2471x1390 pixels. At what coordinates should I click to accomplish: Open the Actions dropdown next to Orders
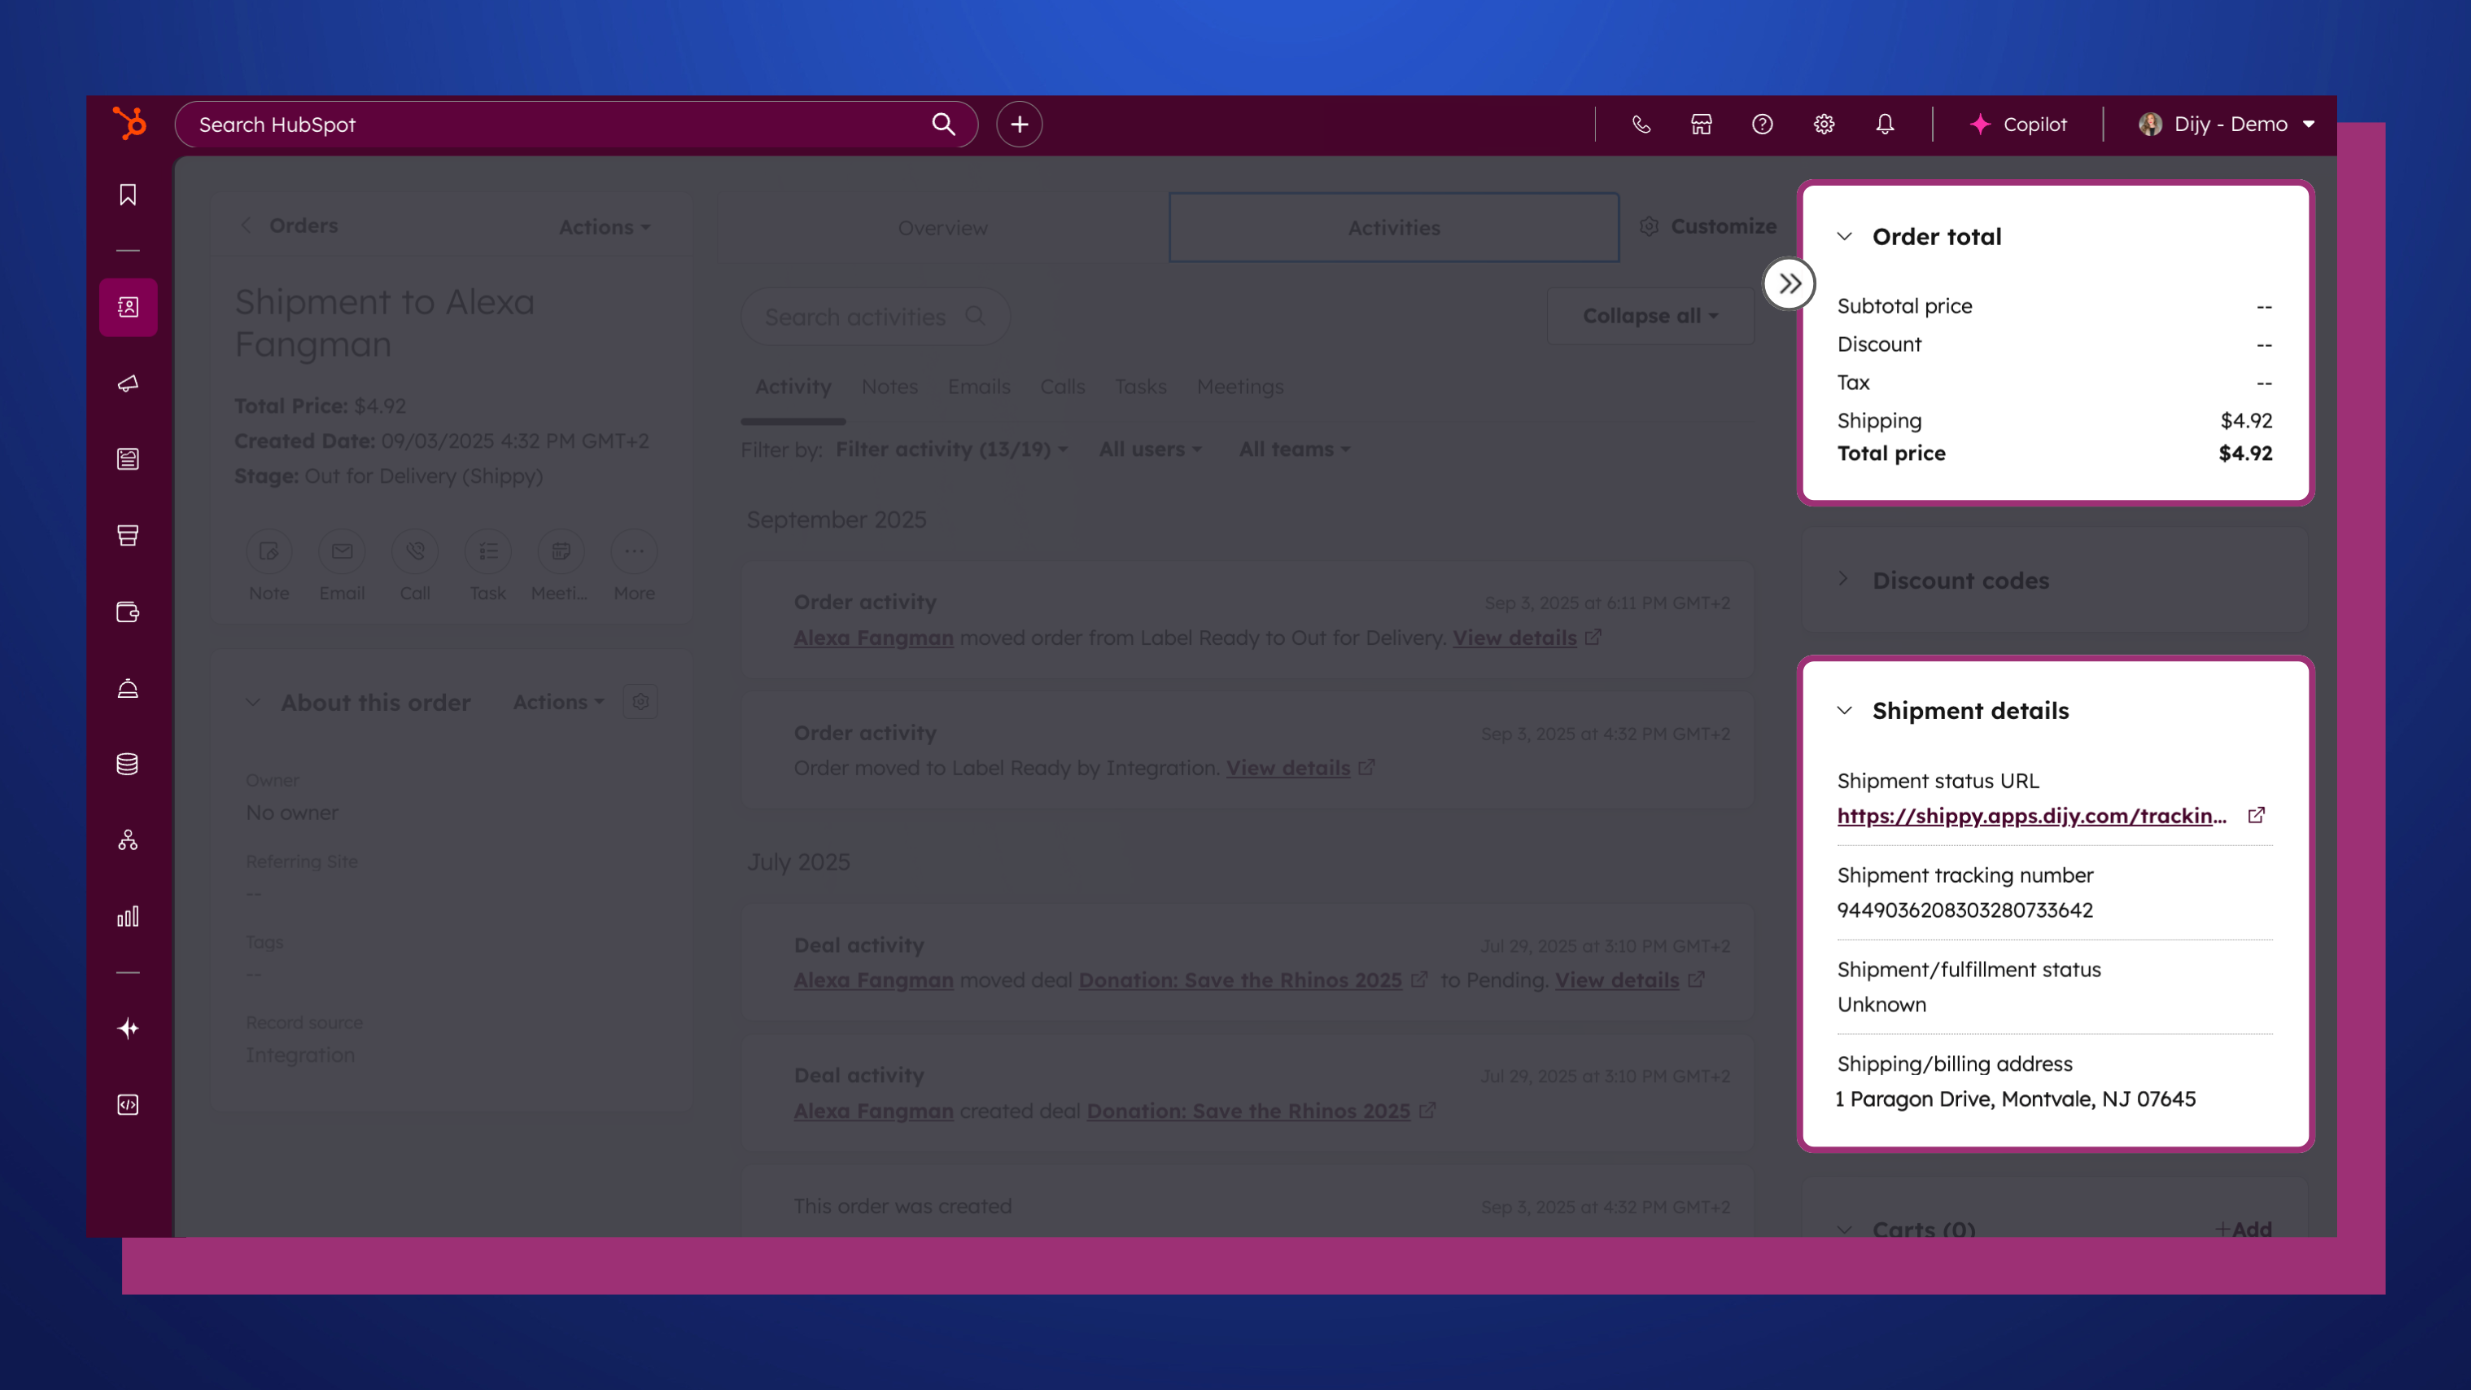click(602, 227)
